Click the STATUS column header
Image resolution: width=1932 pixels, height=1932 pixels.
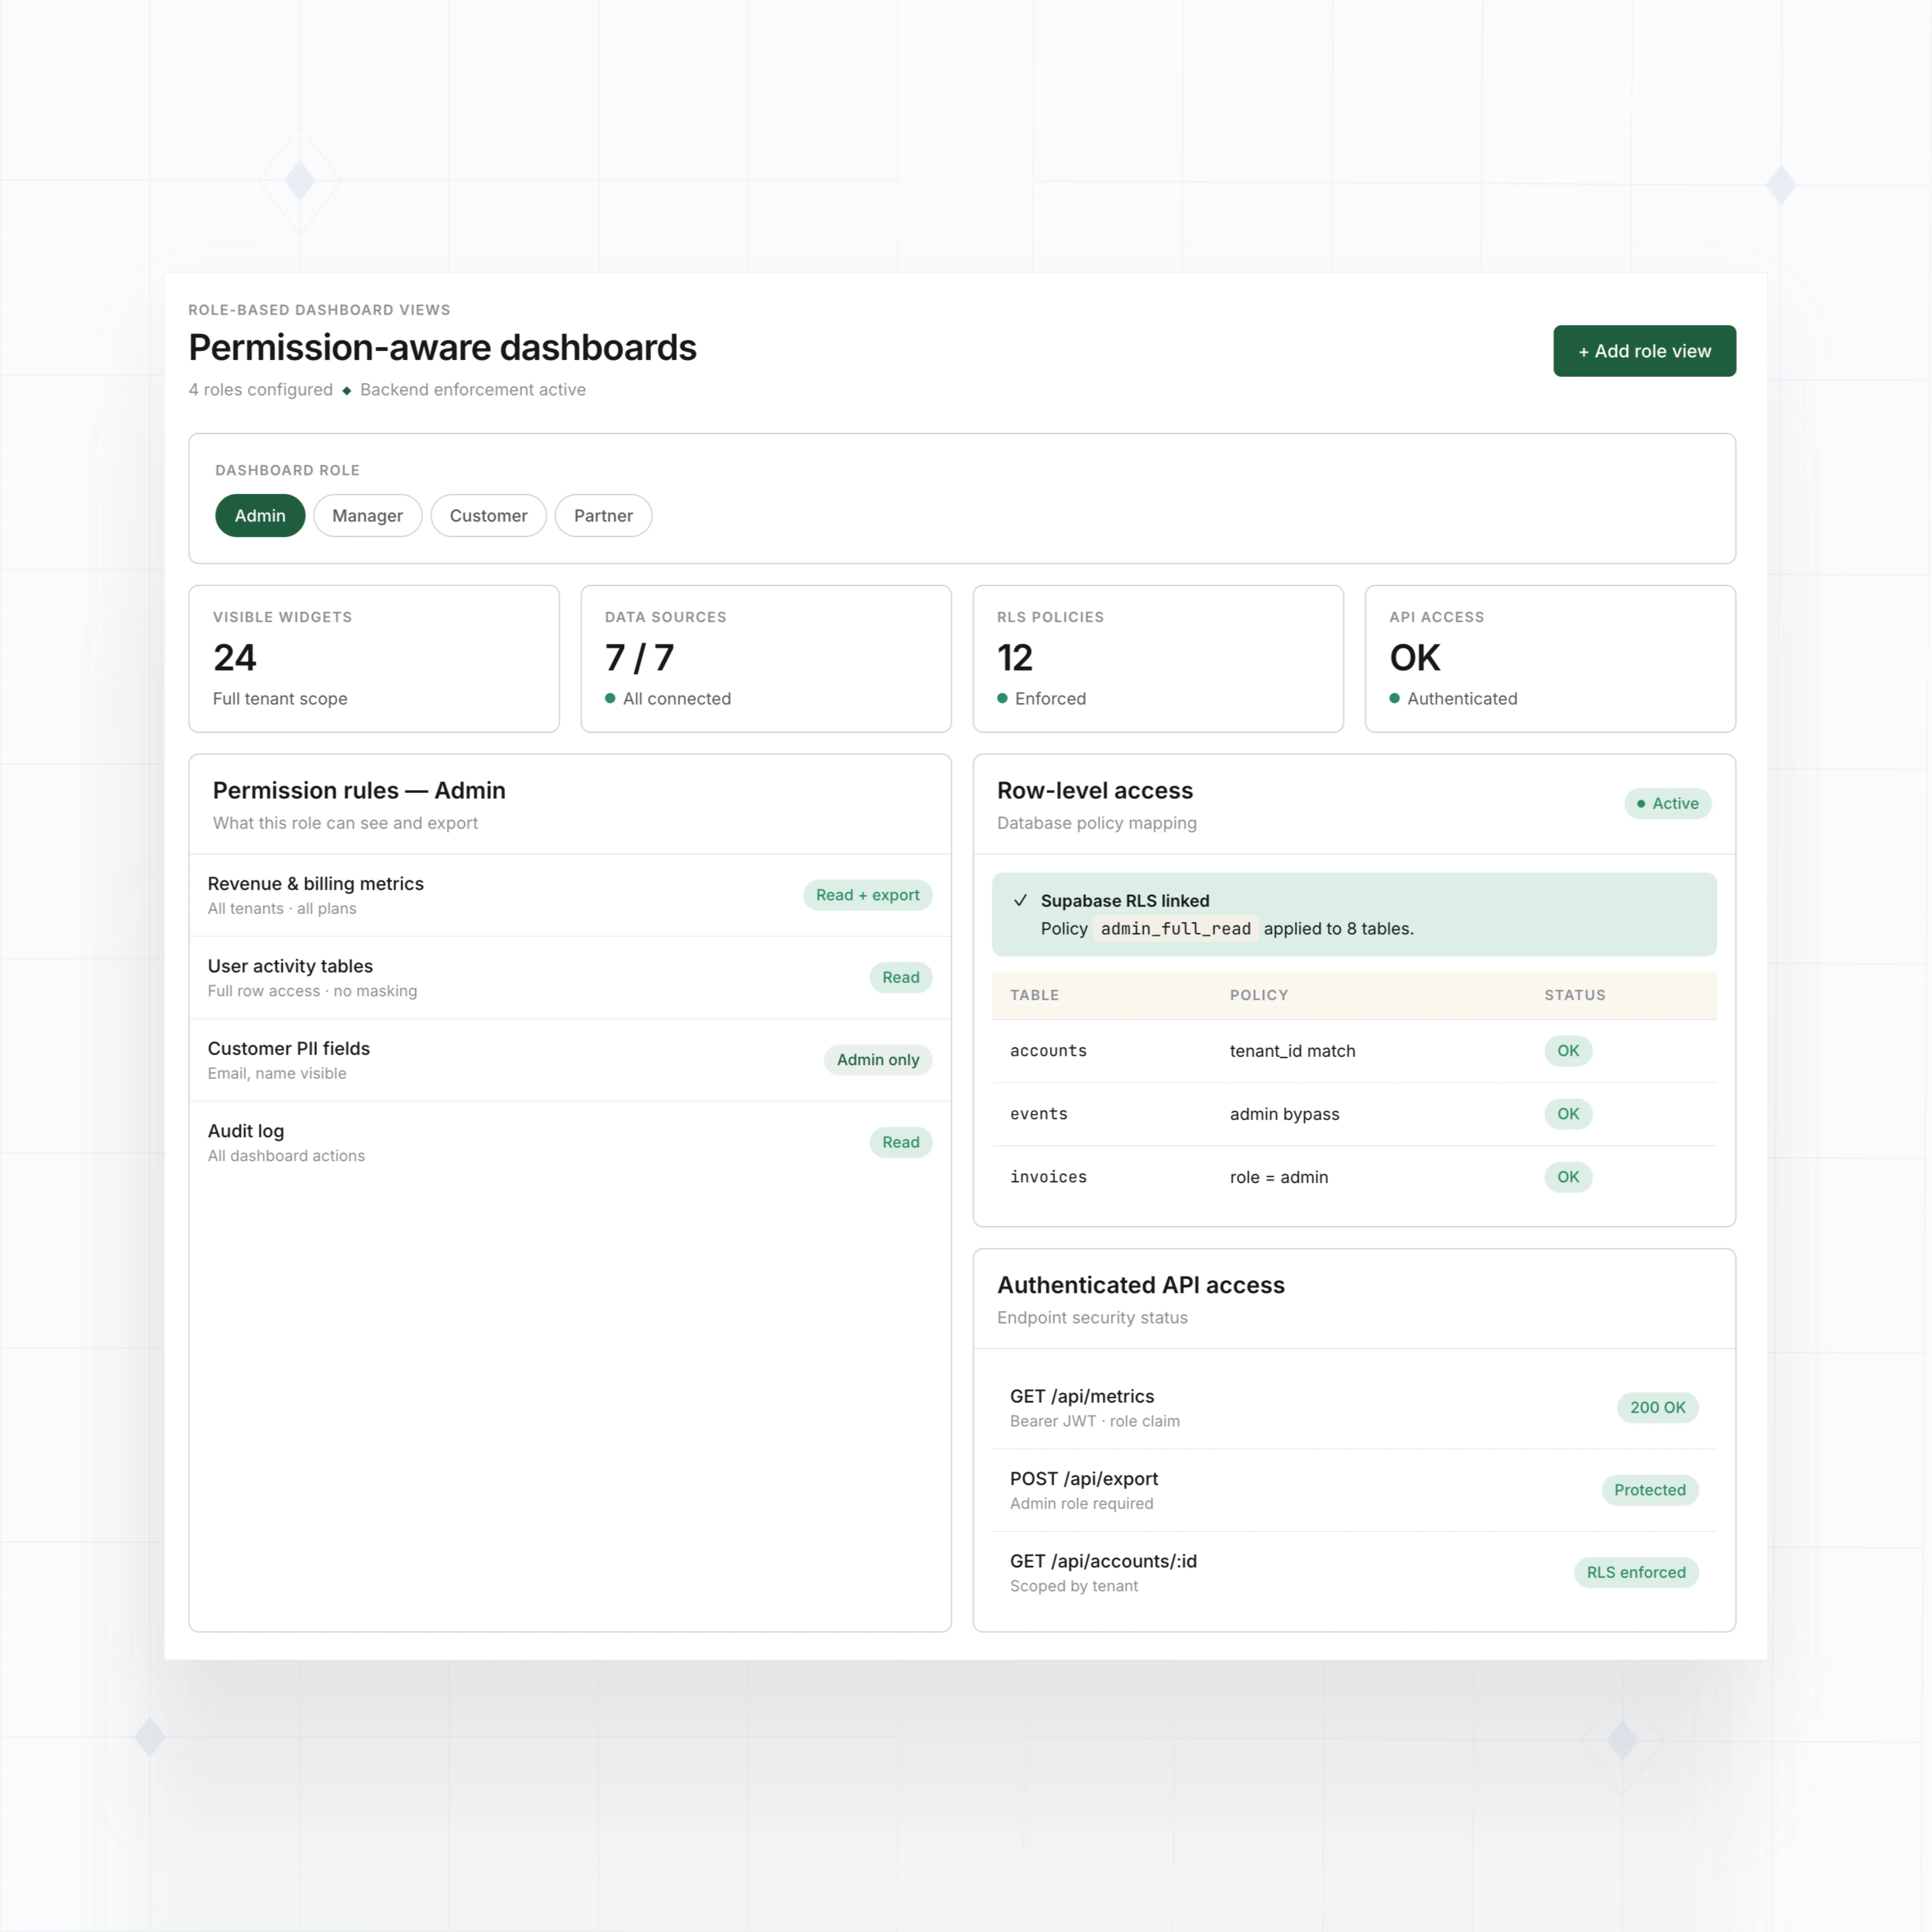coord(1575,995)
